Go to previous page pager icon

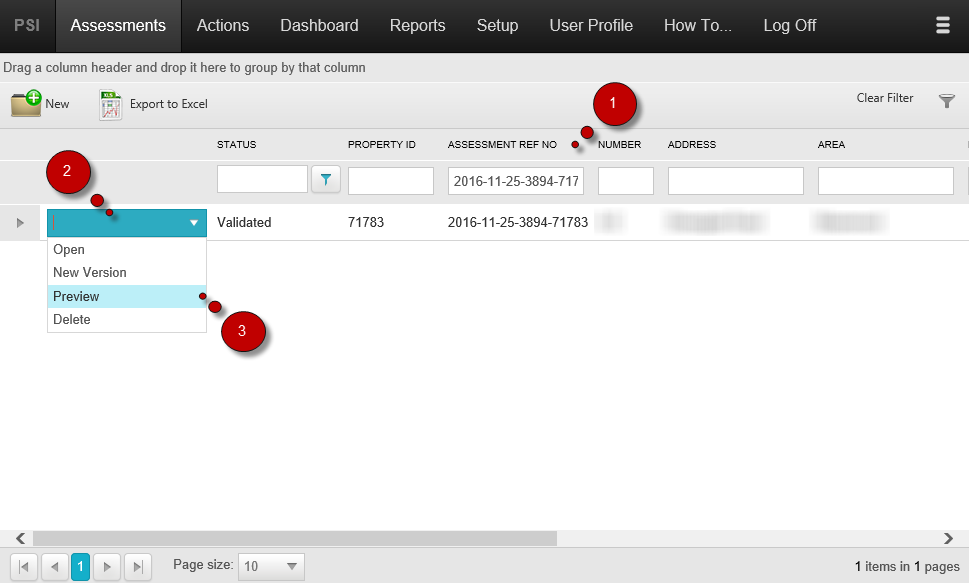coord(54,566)
